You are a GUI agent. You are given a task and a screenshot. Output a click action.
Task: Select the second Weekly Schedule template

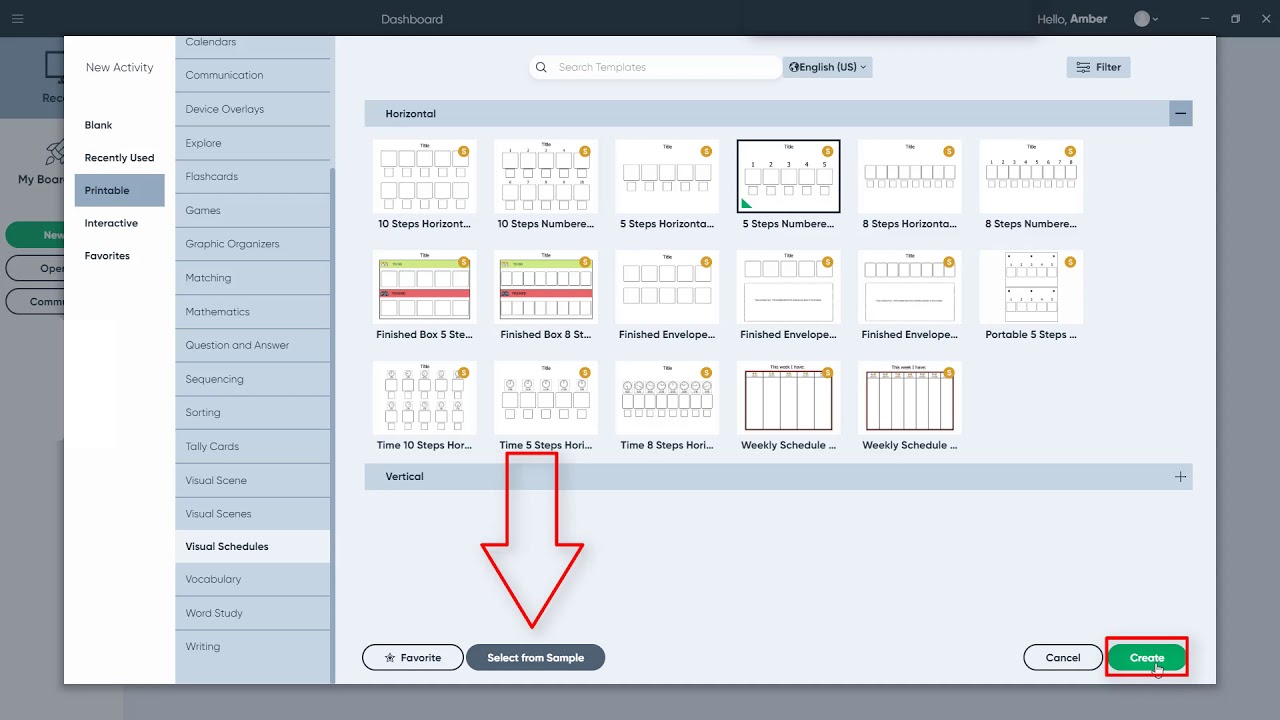(x=910, y=407)
